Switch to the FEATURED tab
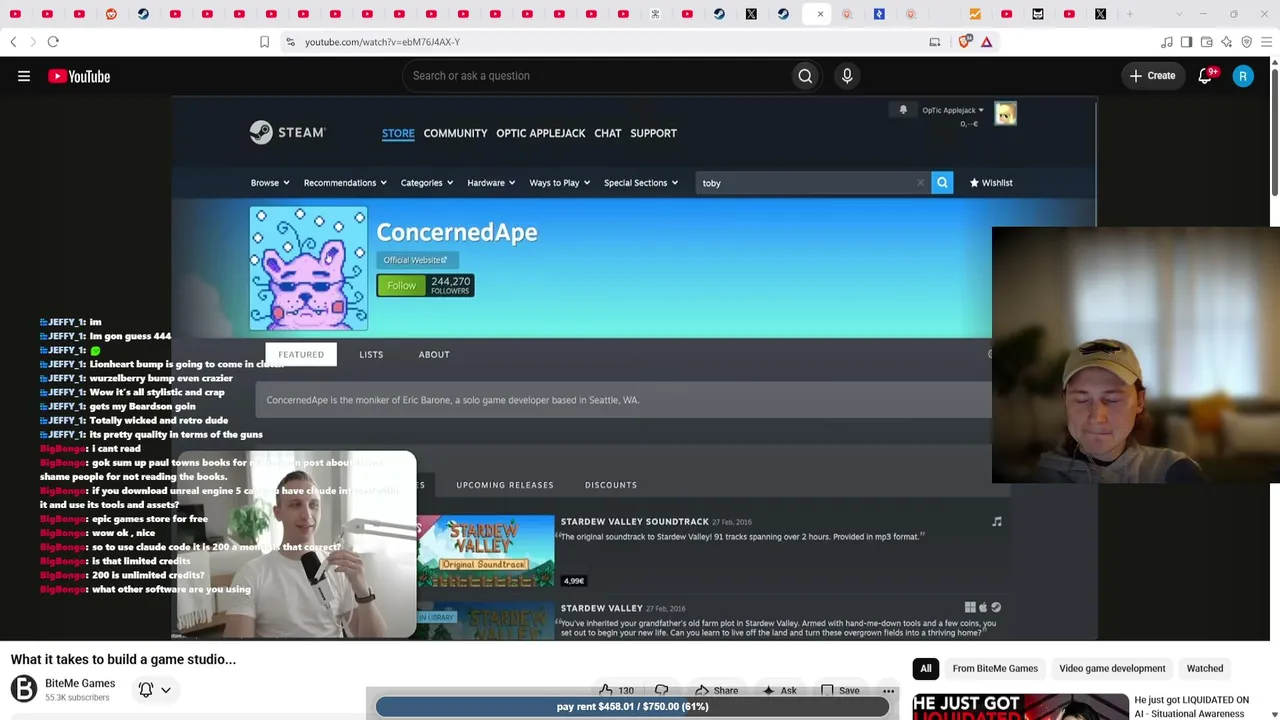This screenshot has width=1280, height=720. pyautogui.click(x=301, y=354)
